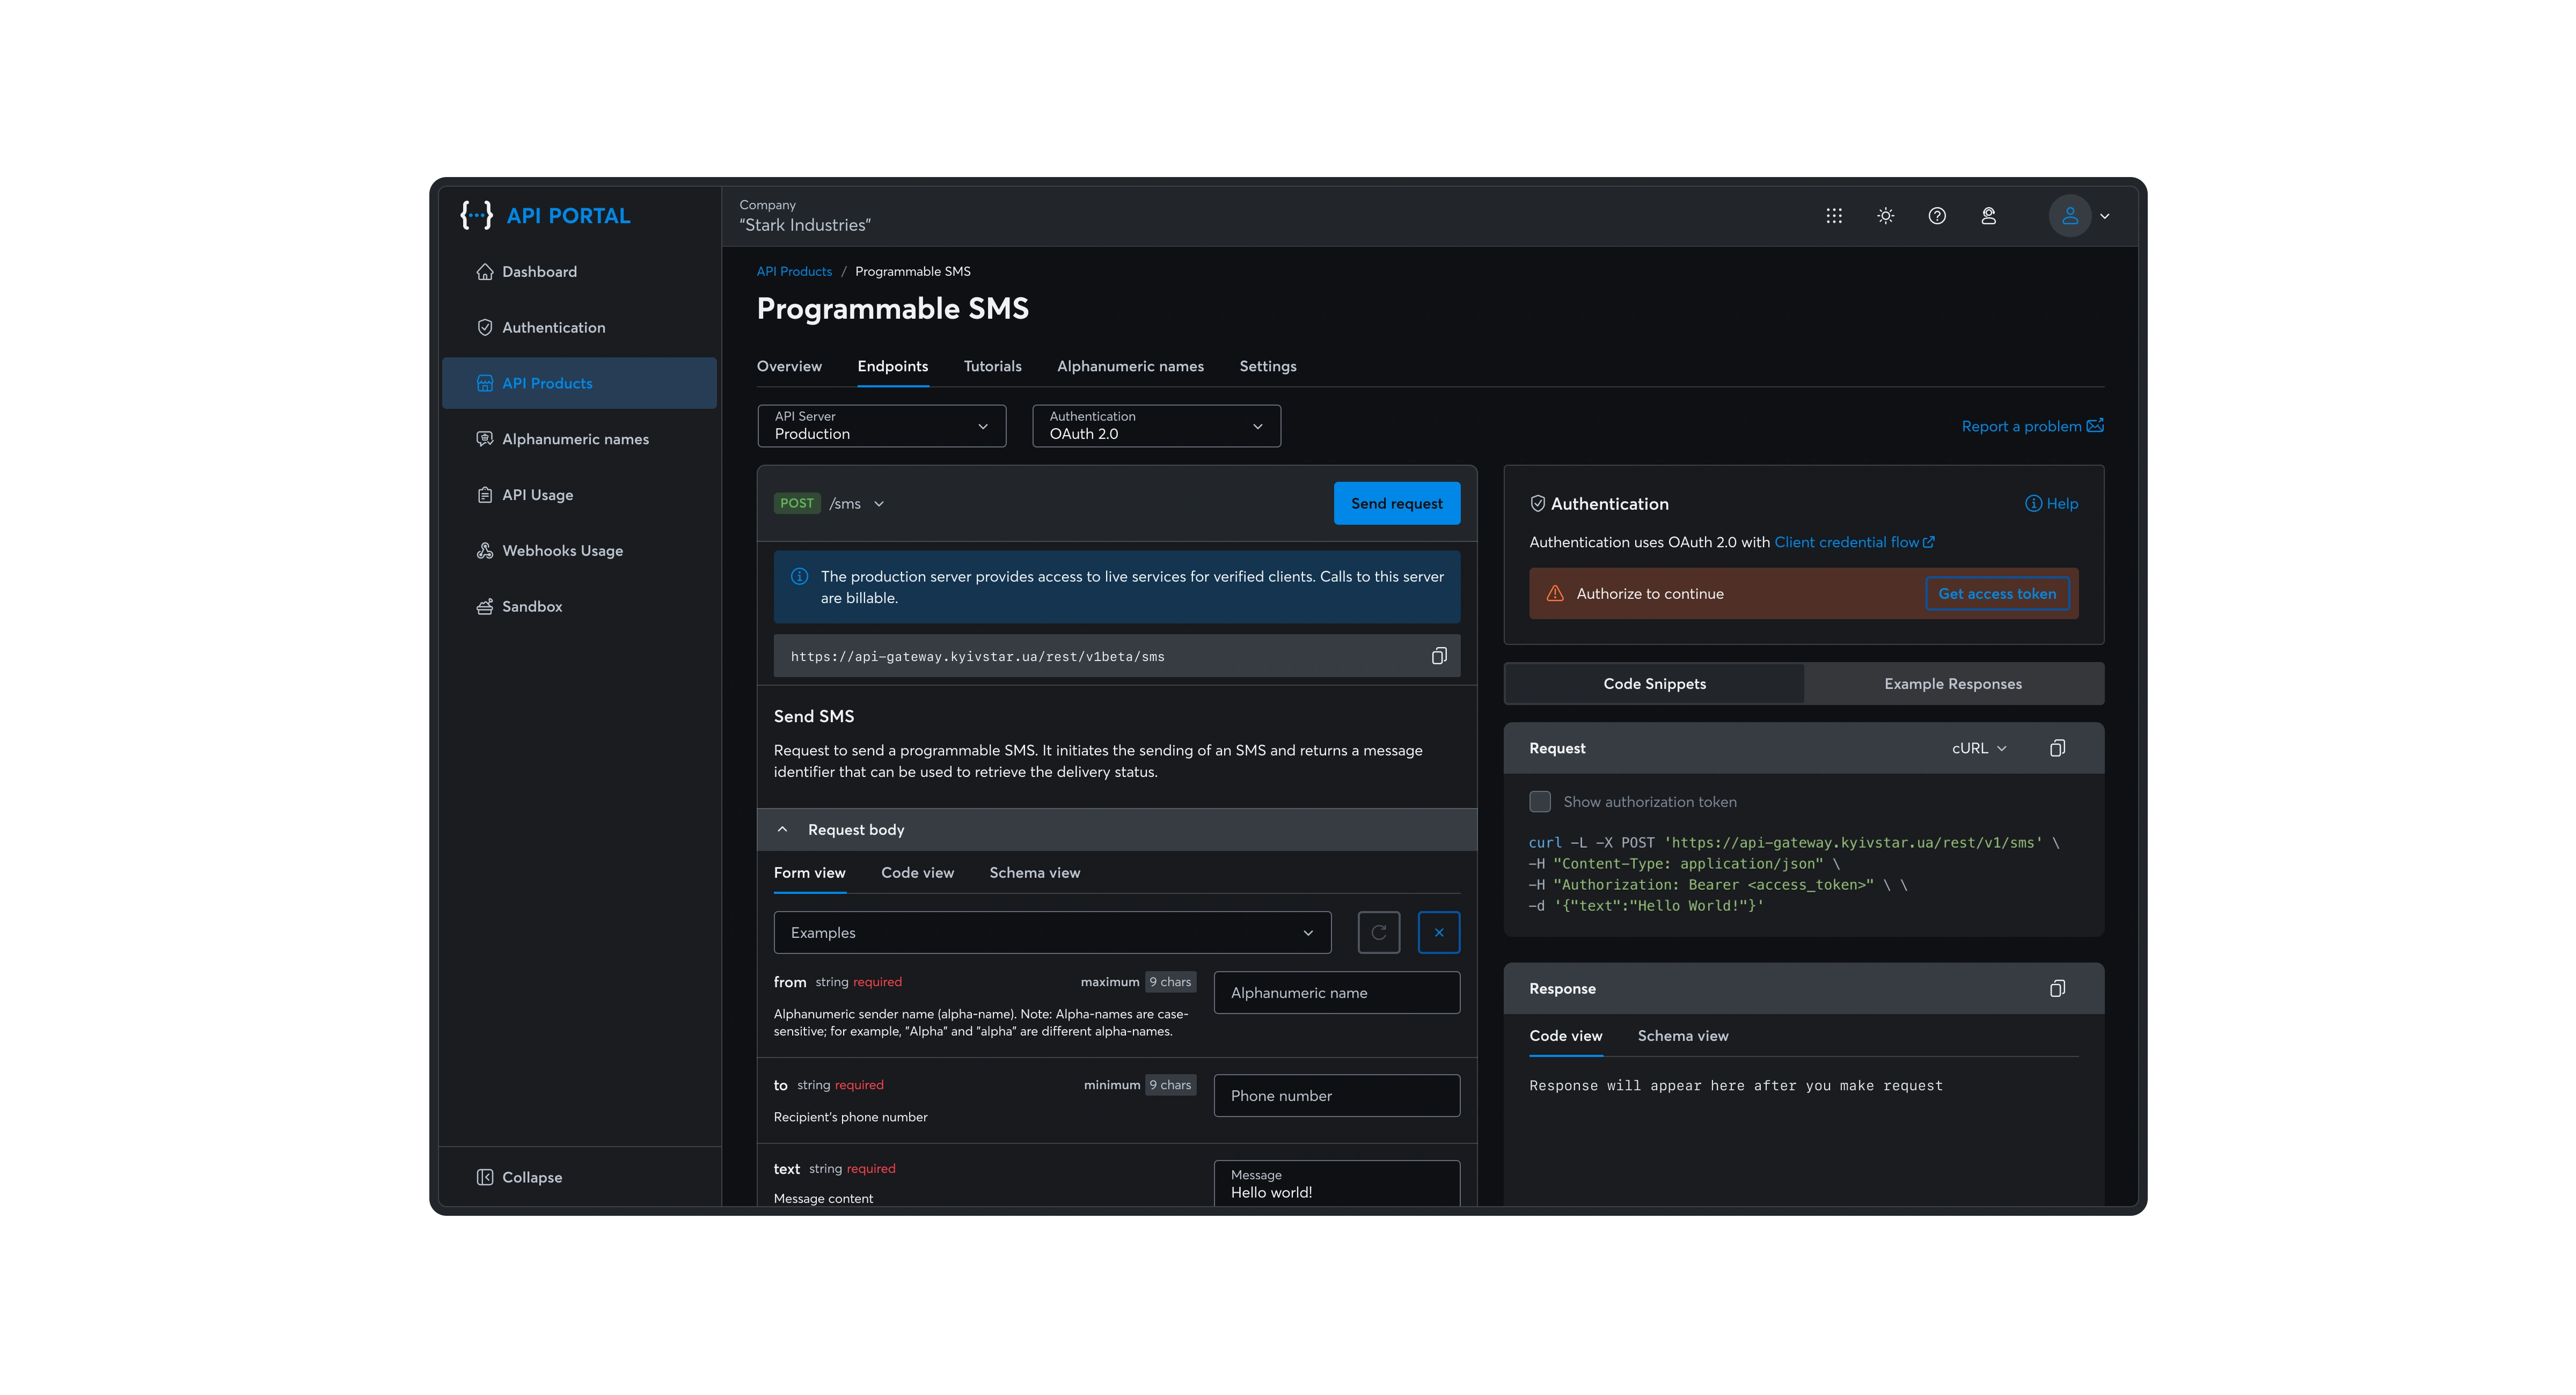Select the request body Form view tab

[810, 873]
